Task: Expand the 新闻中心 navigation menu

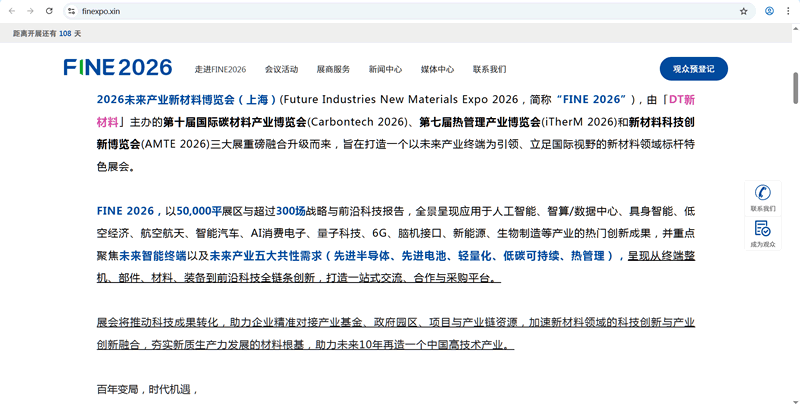Action: coord(385,69)
